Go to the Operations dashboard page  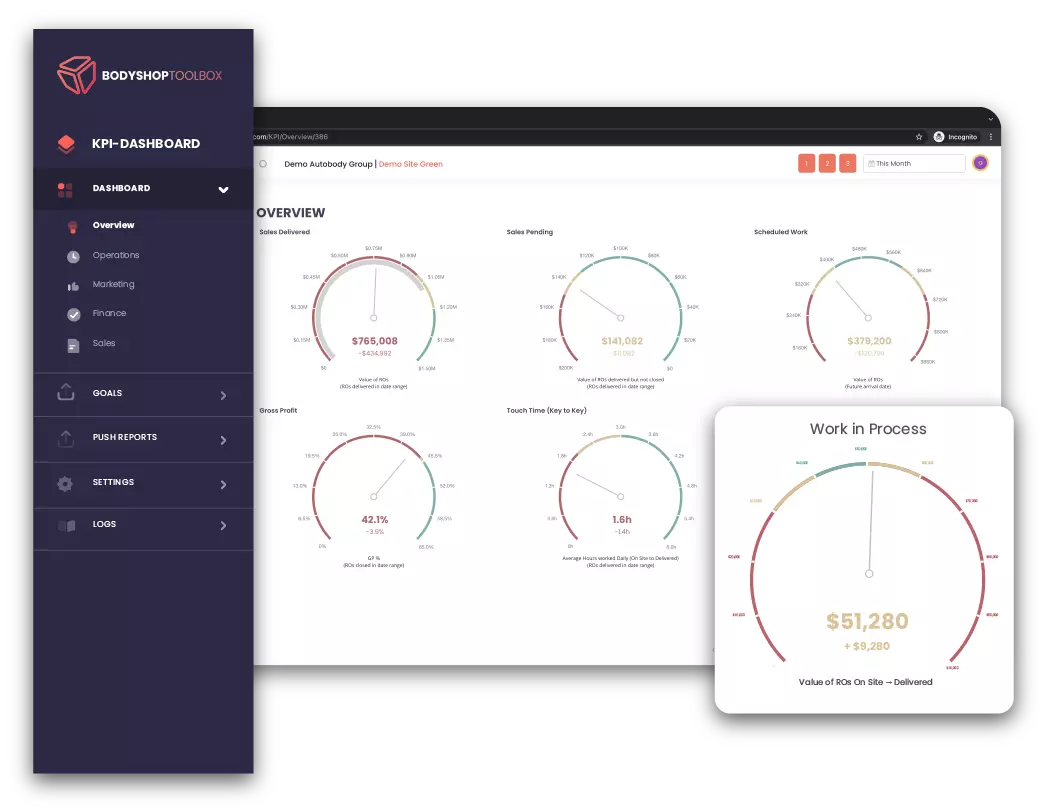pyautogui.click(x=116, y=256)
